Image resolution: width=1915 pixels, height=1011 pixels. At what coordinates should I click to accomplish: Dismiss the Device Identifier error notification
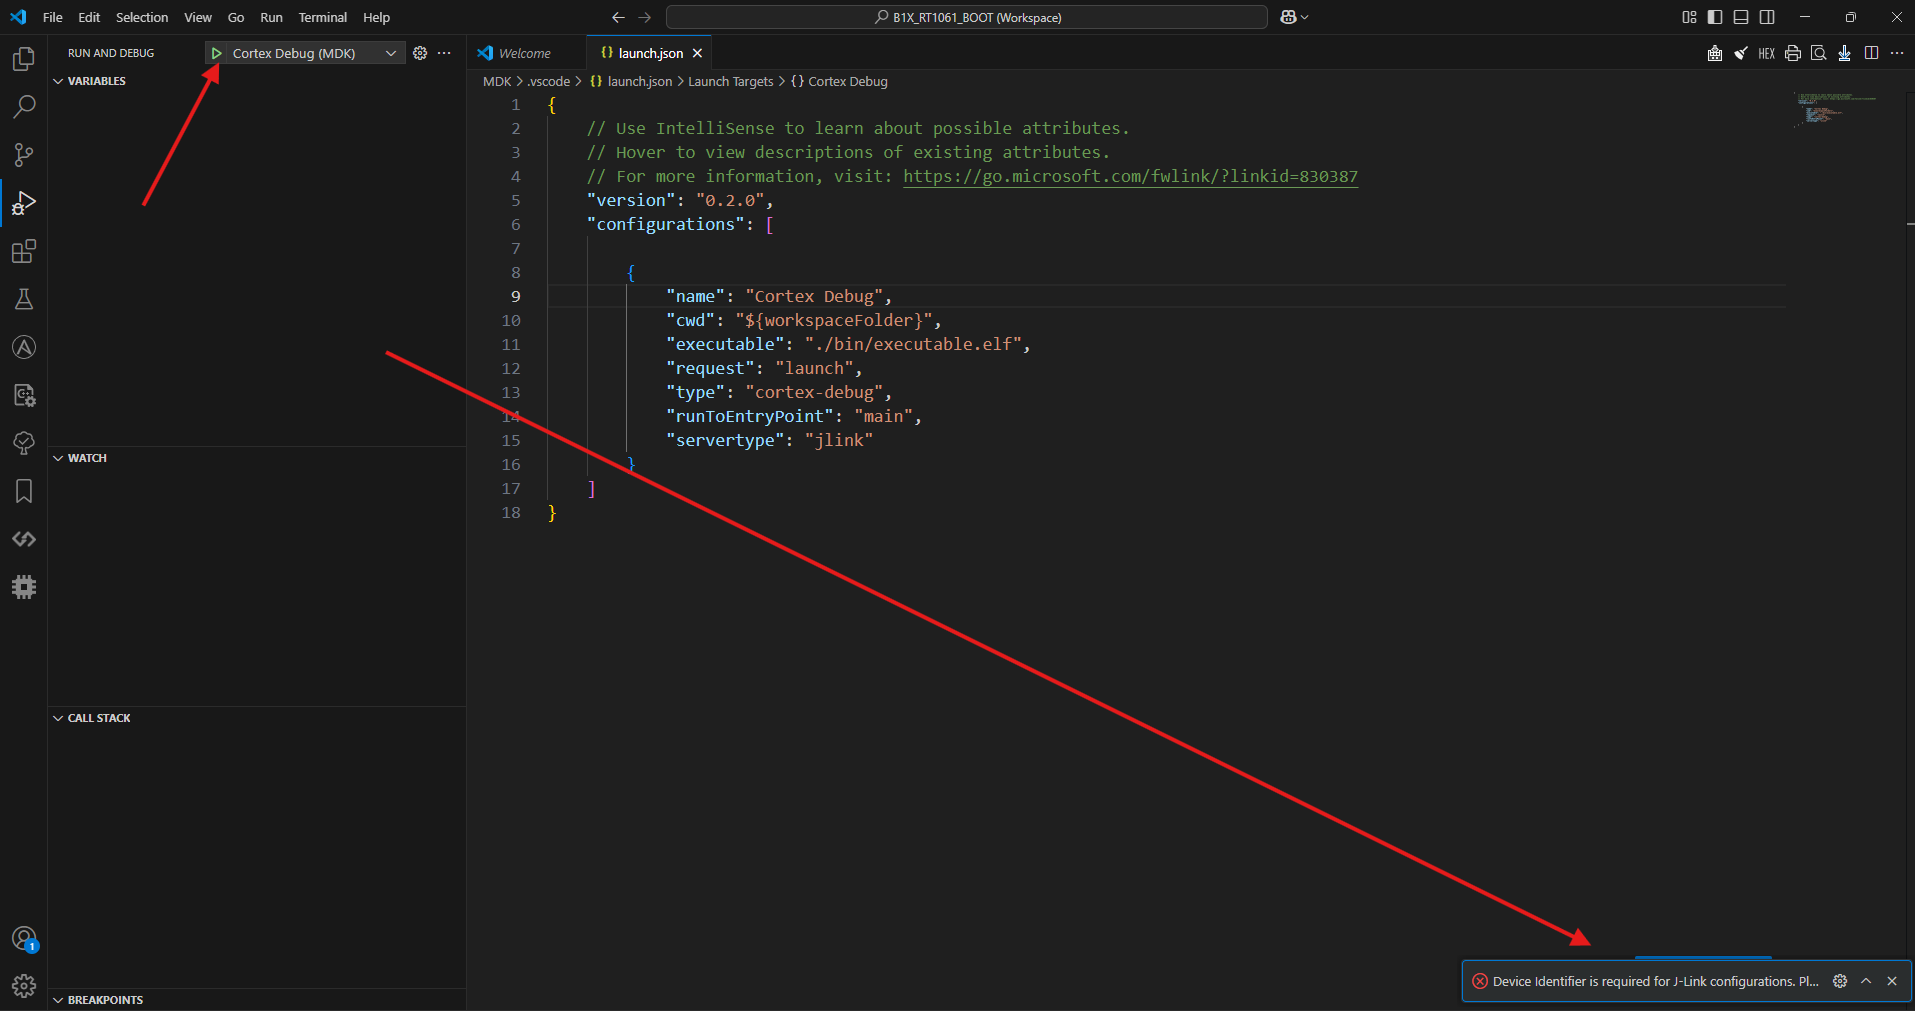1892,981
